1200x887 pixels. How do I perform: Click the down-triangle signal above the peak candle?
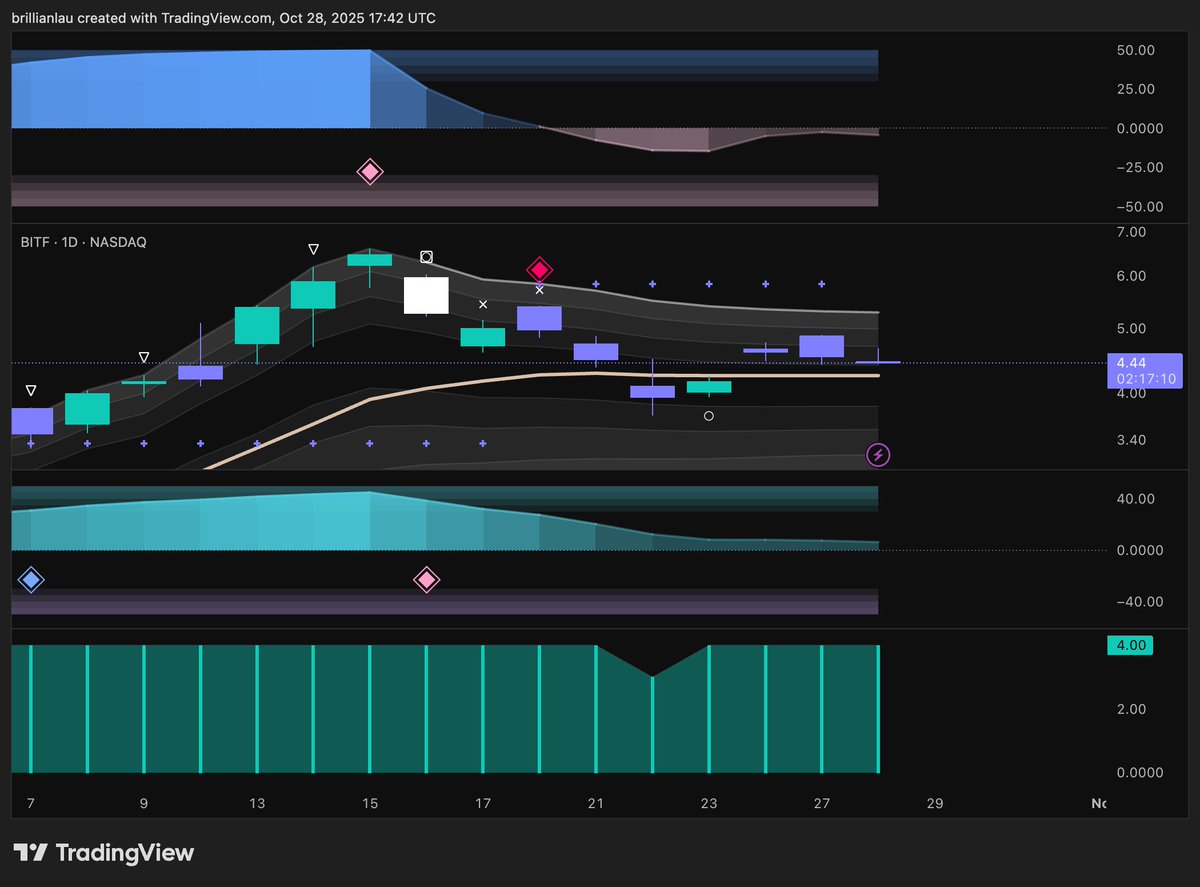pyautogui.click(x=313, y=248)
